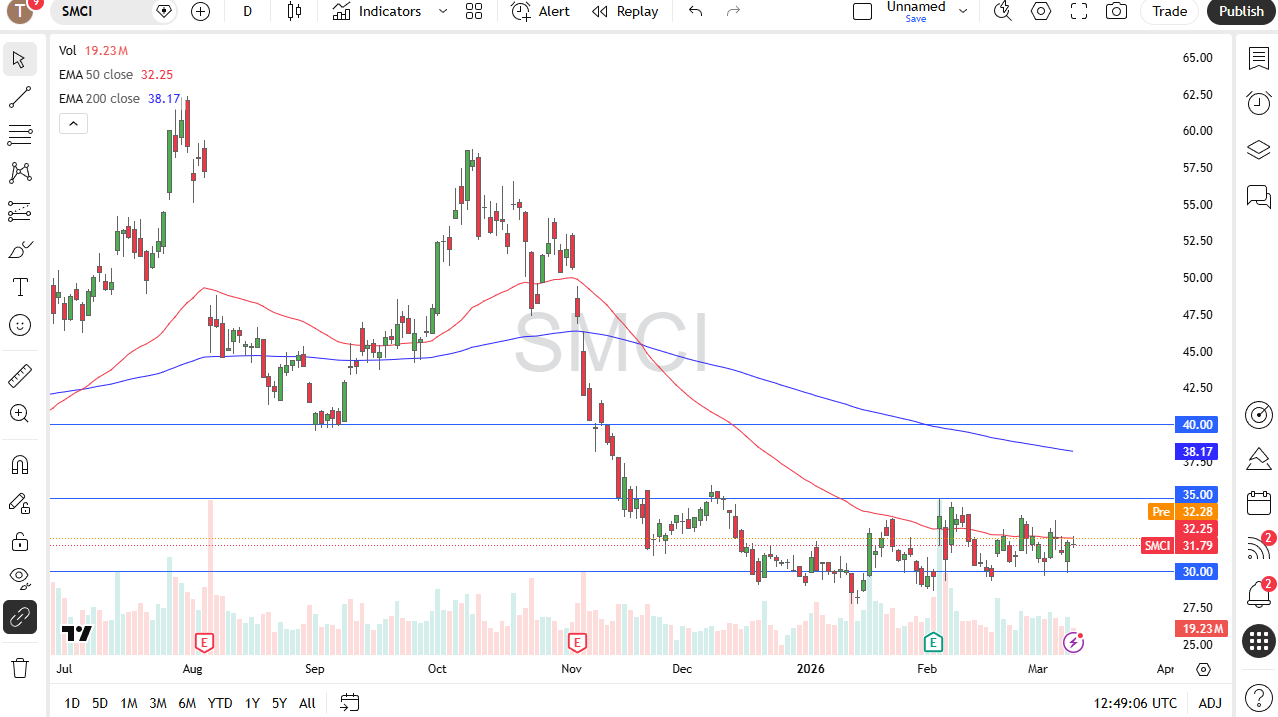Open the alerts clock panel
Image resolution: width=1278 pixels, height=717 pixels.
[1258, 103]
